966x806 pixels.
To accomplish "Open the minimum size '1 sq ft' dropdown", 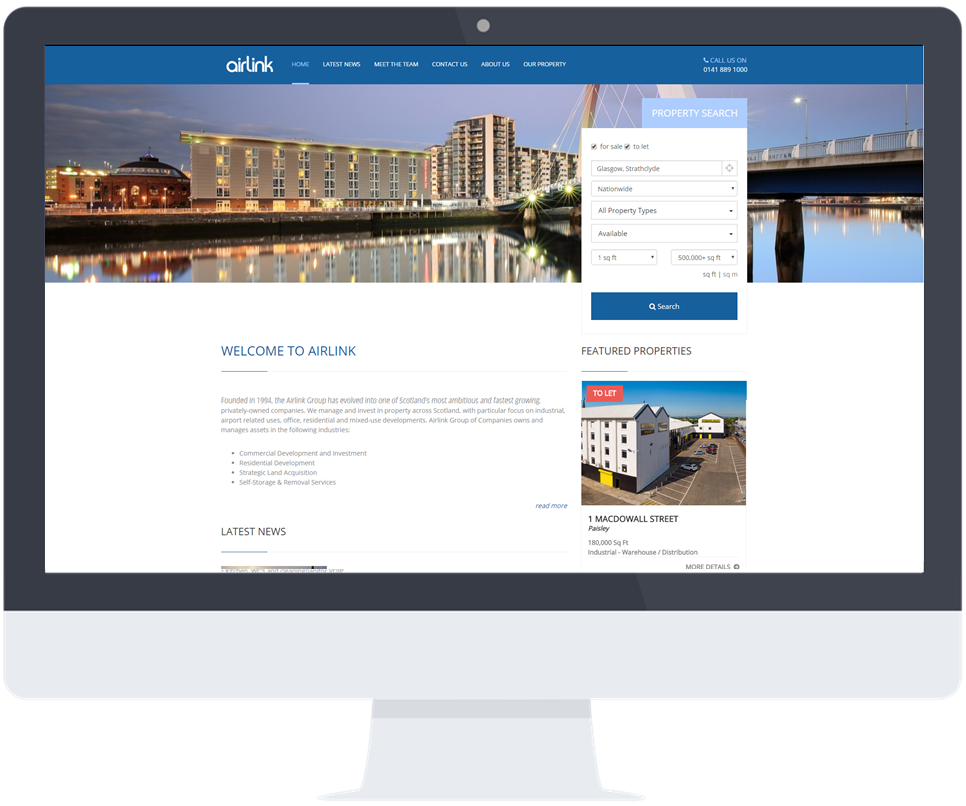I will point(624,257).
